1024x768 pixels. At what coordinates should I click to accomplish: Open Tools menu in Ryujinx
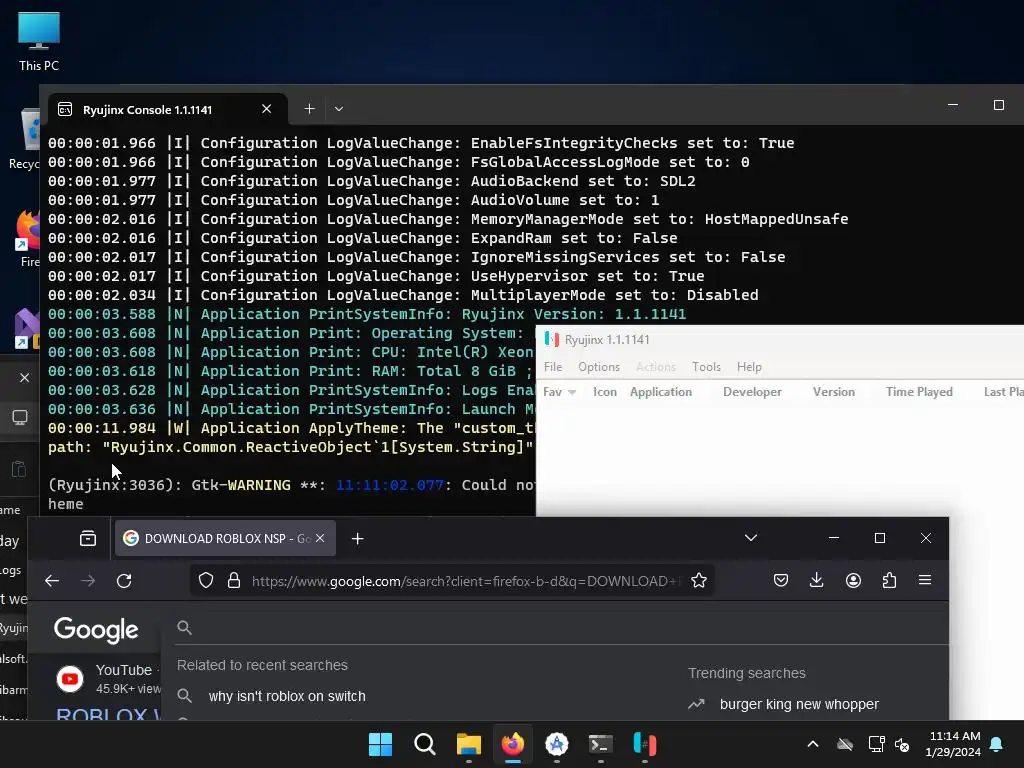click(x=706, y=367)
